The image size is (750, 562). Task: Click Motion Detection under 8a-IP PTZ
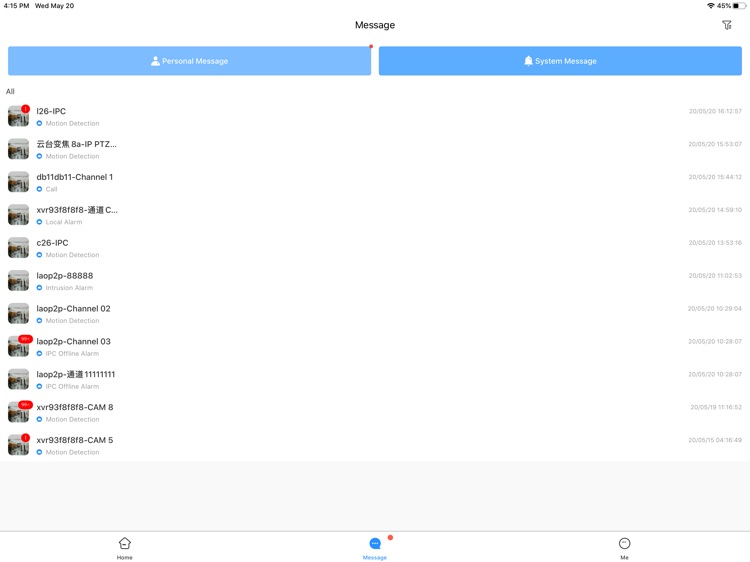pos(72,156)
